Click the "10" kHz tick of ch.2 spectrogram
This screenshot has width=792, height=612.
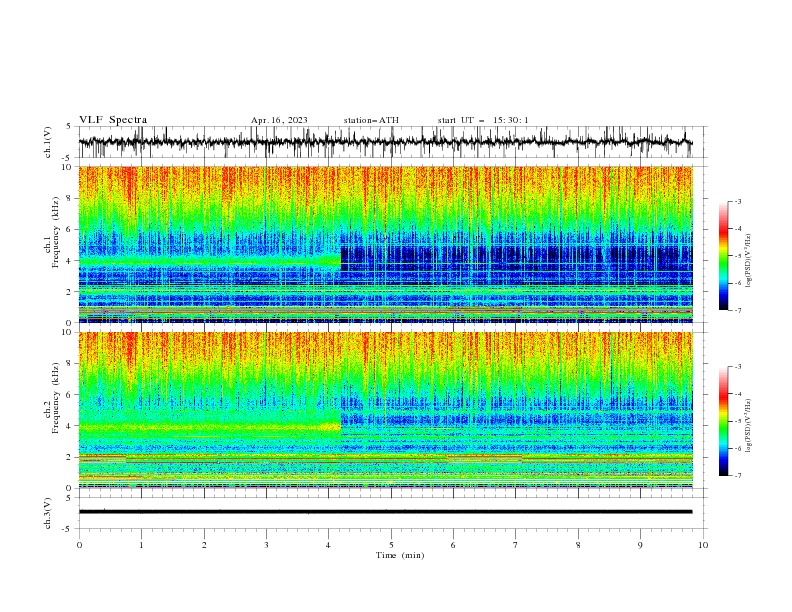[x=69, y=332]
